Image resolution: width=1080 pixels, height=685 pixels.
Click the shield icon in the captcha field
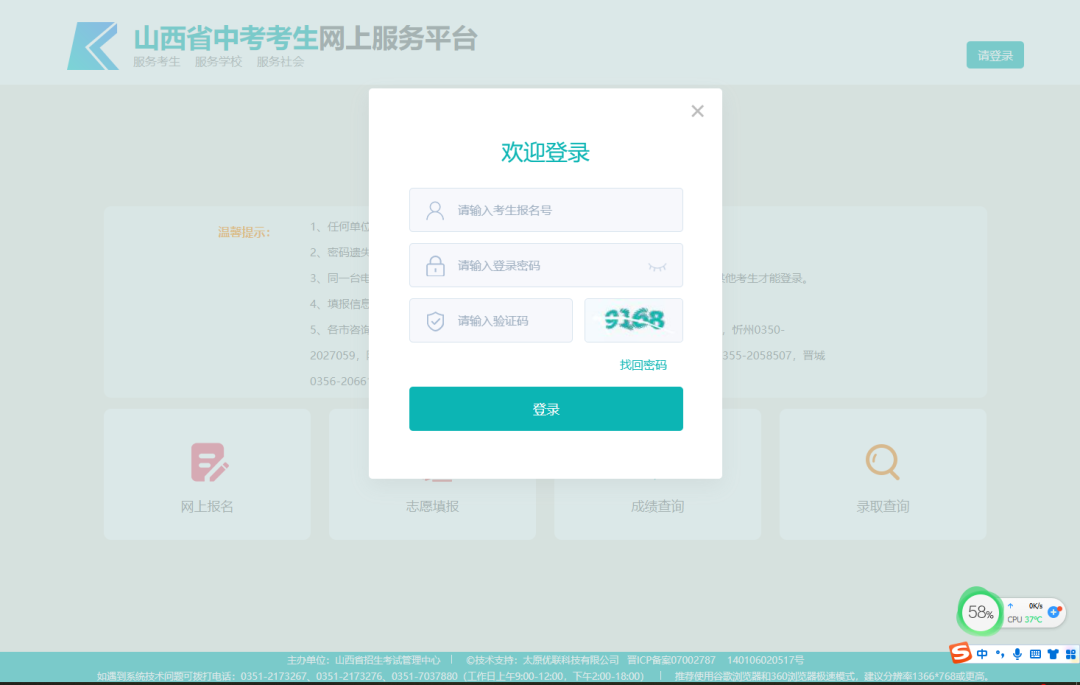pyautogui.click(x=433, y=320)
